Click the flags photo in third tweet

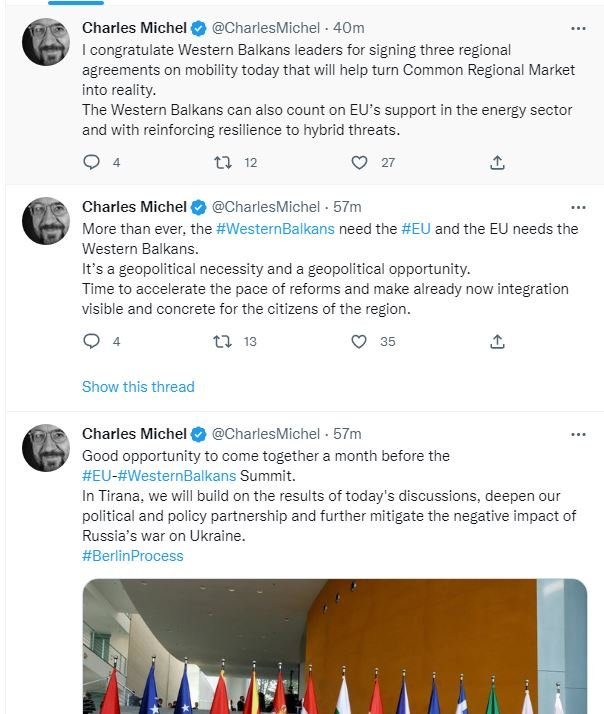pos(334,646)
